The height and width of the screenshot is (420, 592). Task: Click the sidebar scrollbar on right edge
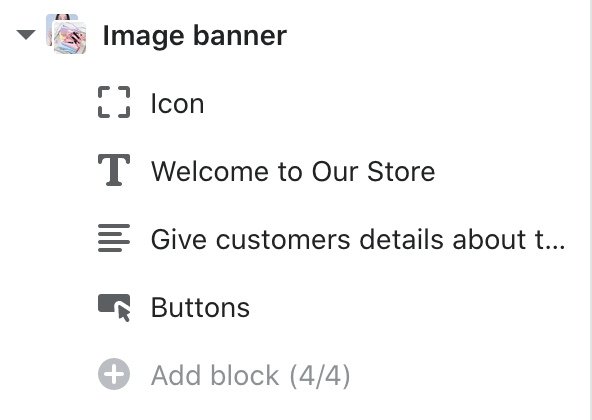click(x=589, y=210)
